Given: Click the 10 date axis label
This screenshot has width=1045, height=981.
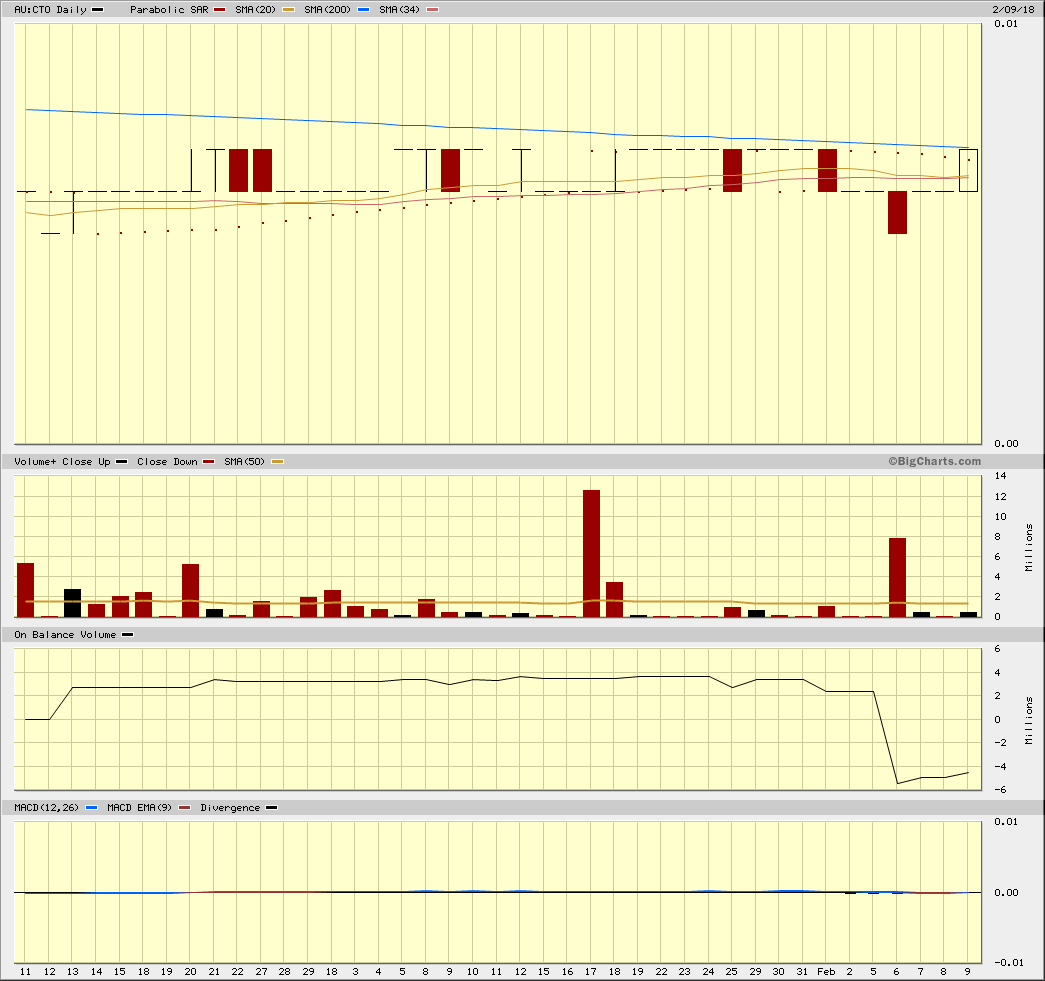Looking at the screenshot, I should 473,972.
